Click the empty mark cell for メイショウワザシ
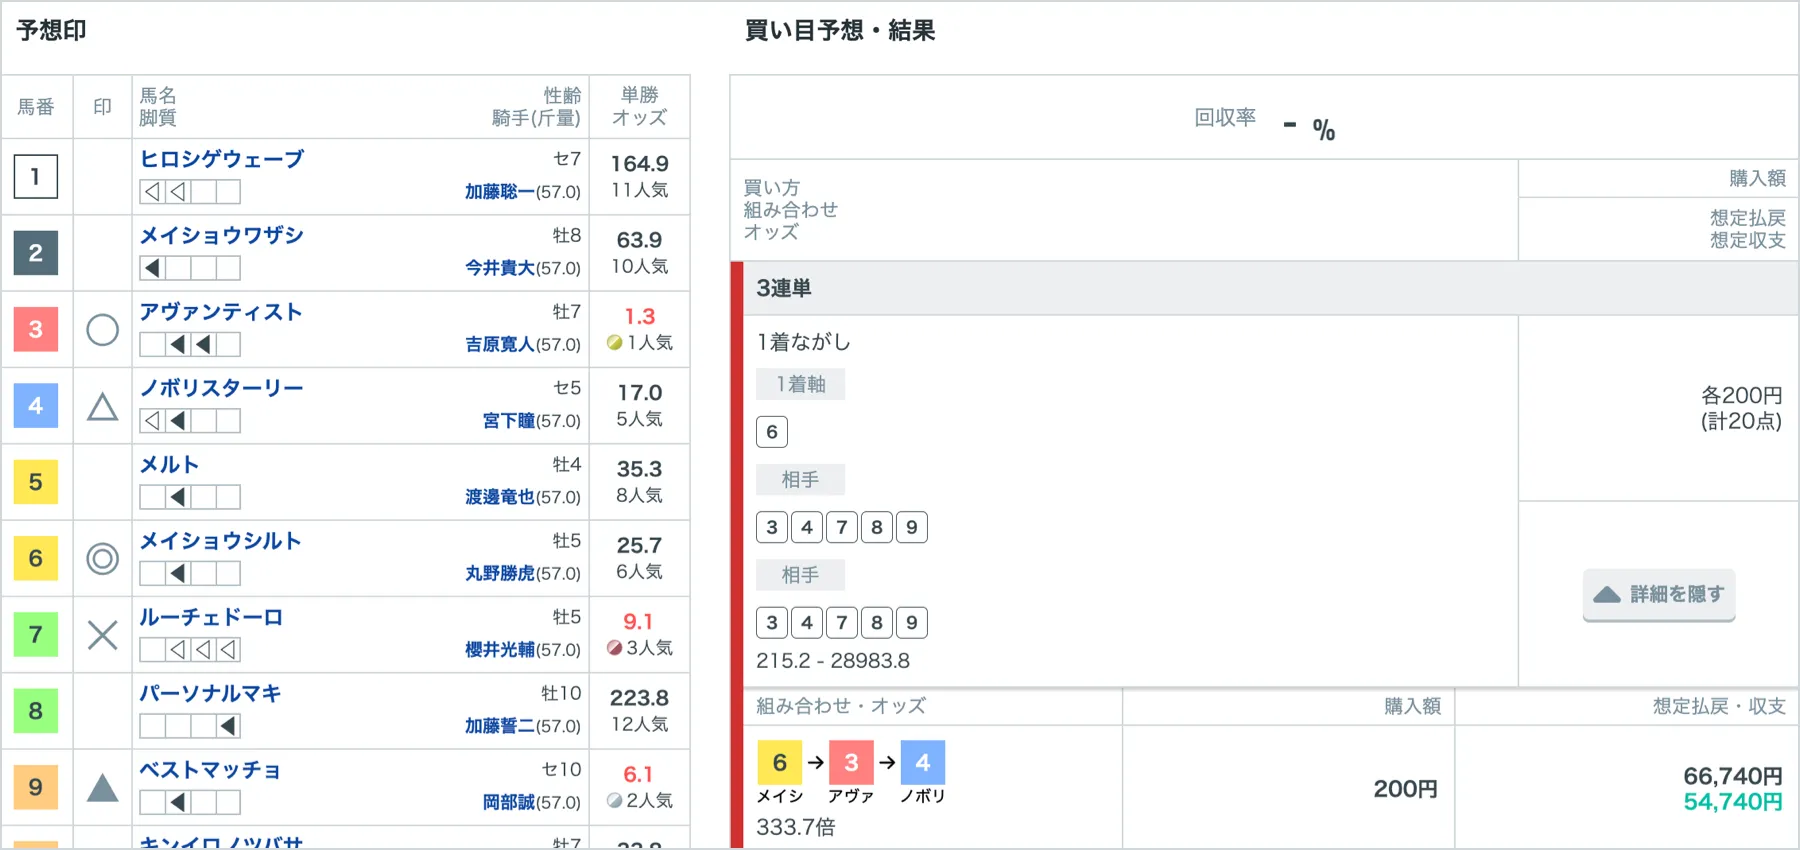 pyautogui.click(x=102, y=253)
